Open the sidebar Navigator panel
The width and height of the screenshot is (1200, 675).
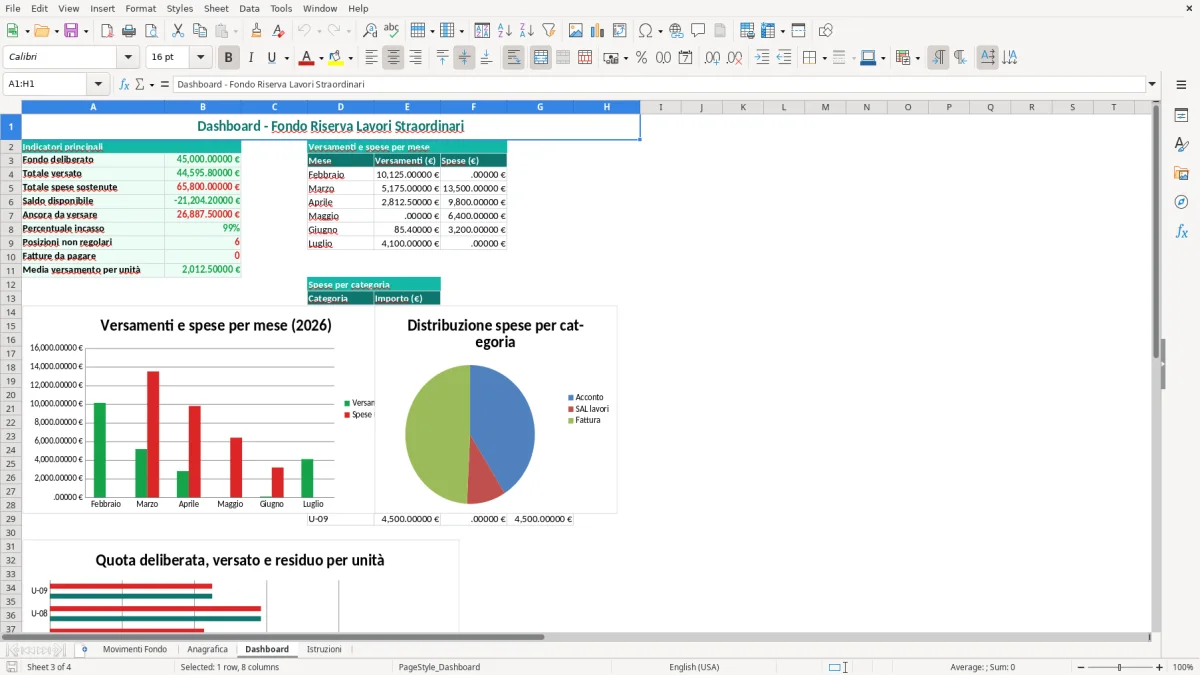coord(1181,202)
